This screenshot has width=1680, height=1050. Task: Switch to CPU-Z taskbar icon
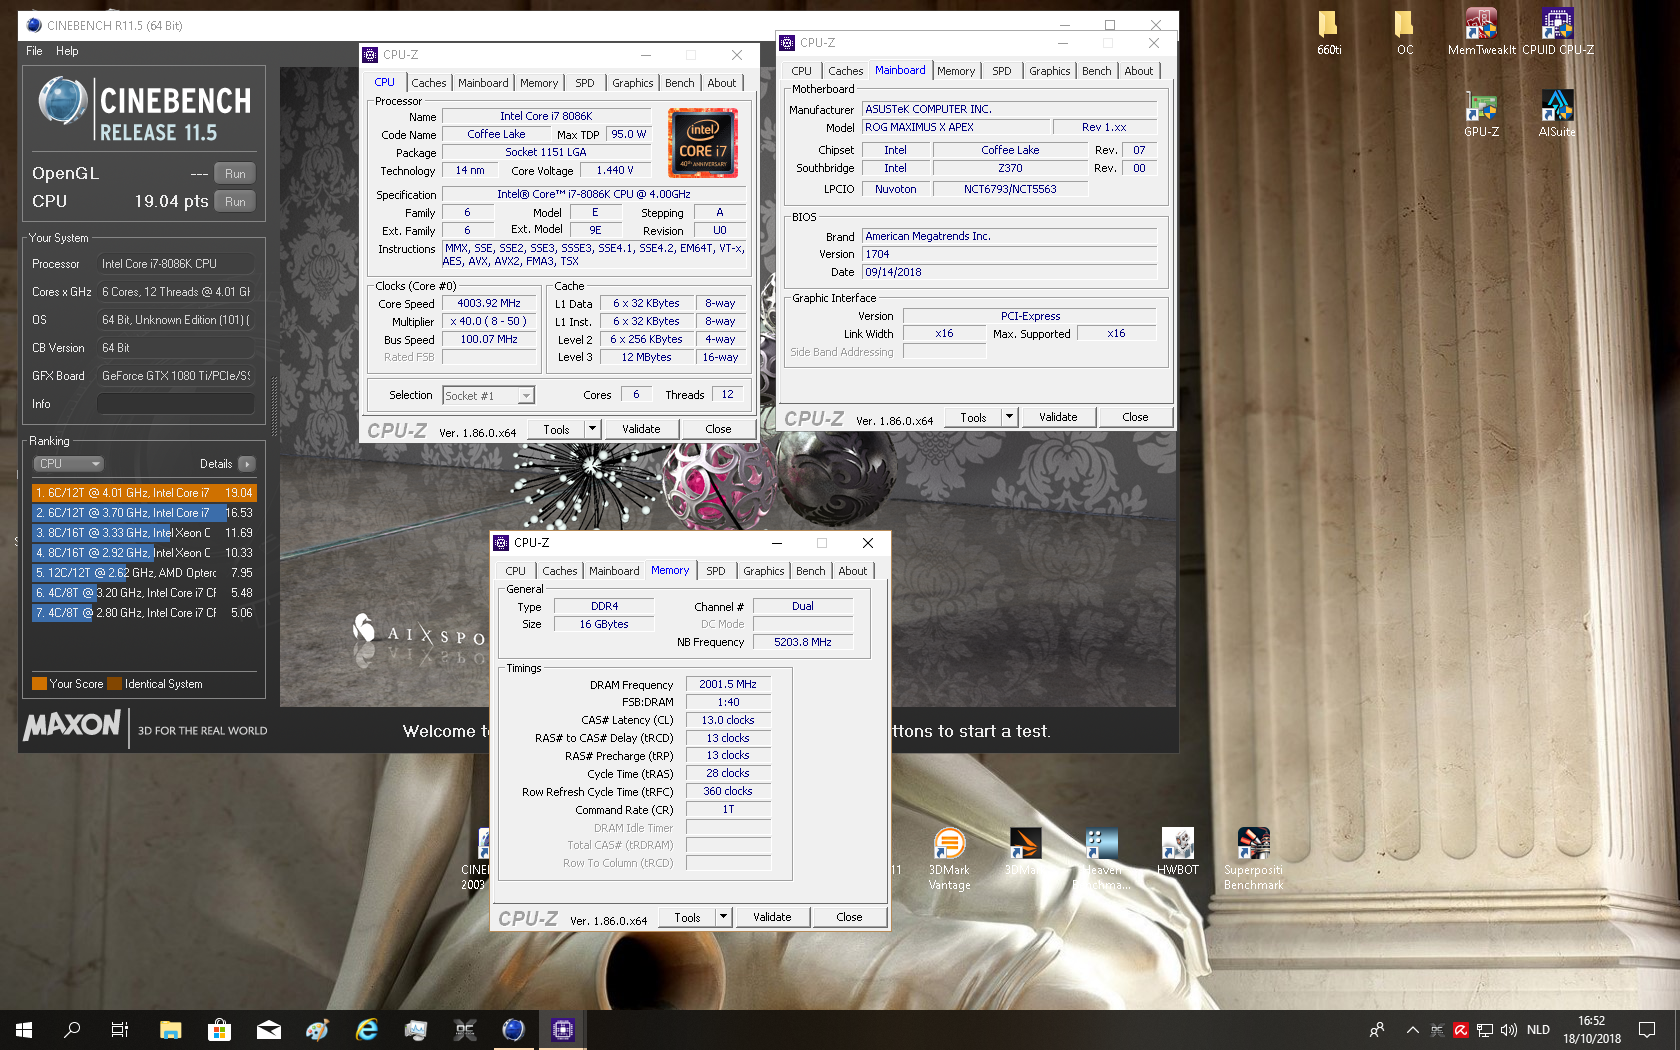tap(562, 1030)
